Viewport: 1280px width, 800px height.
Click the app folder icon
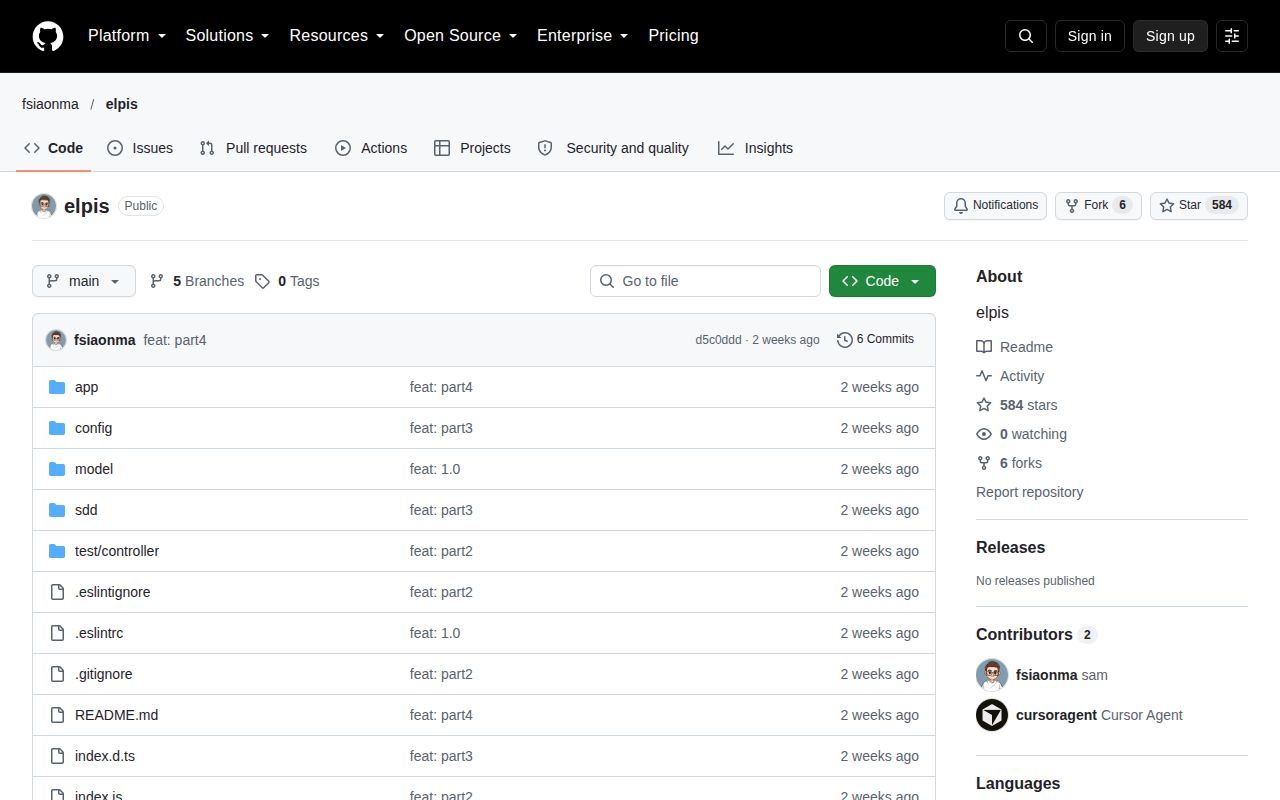(57, 387)
